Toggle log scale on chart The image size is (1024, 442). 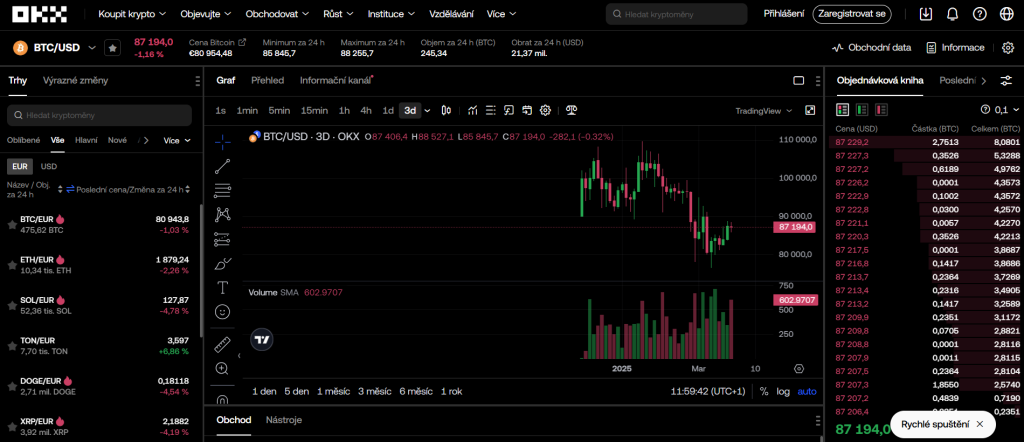(x=782, y=391)
